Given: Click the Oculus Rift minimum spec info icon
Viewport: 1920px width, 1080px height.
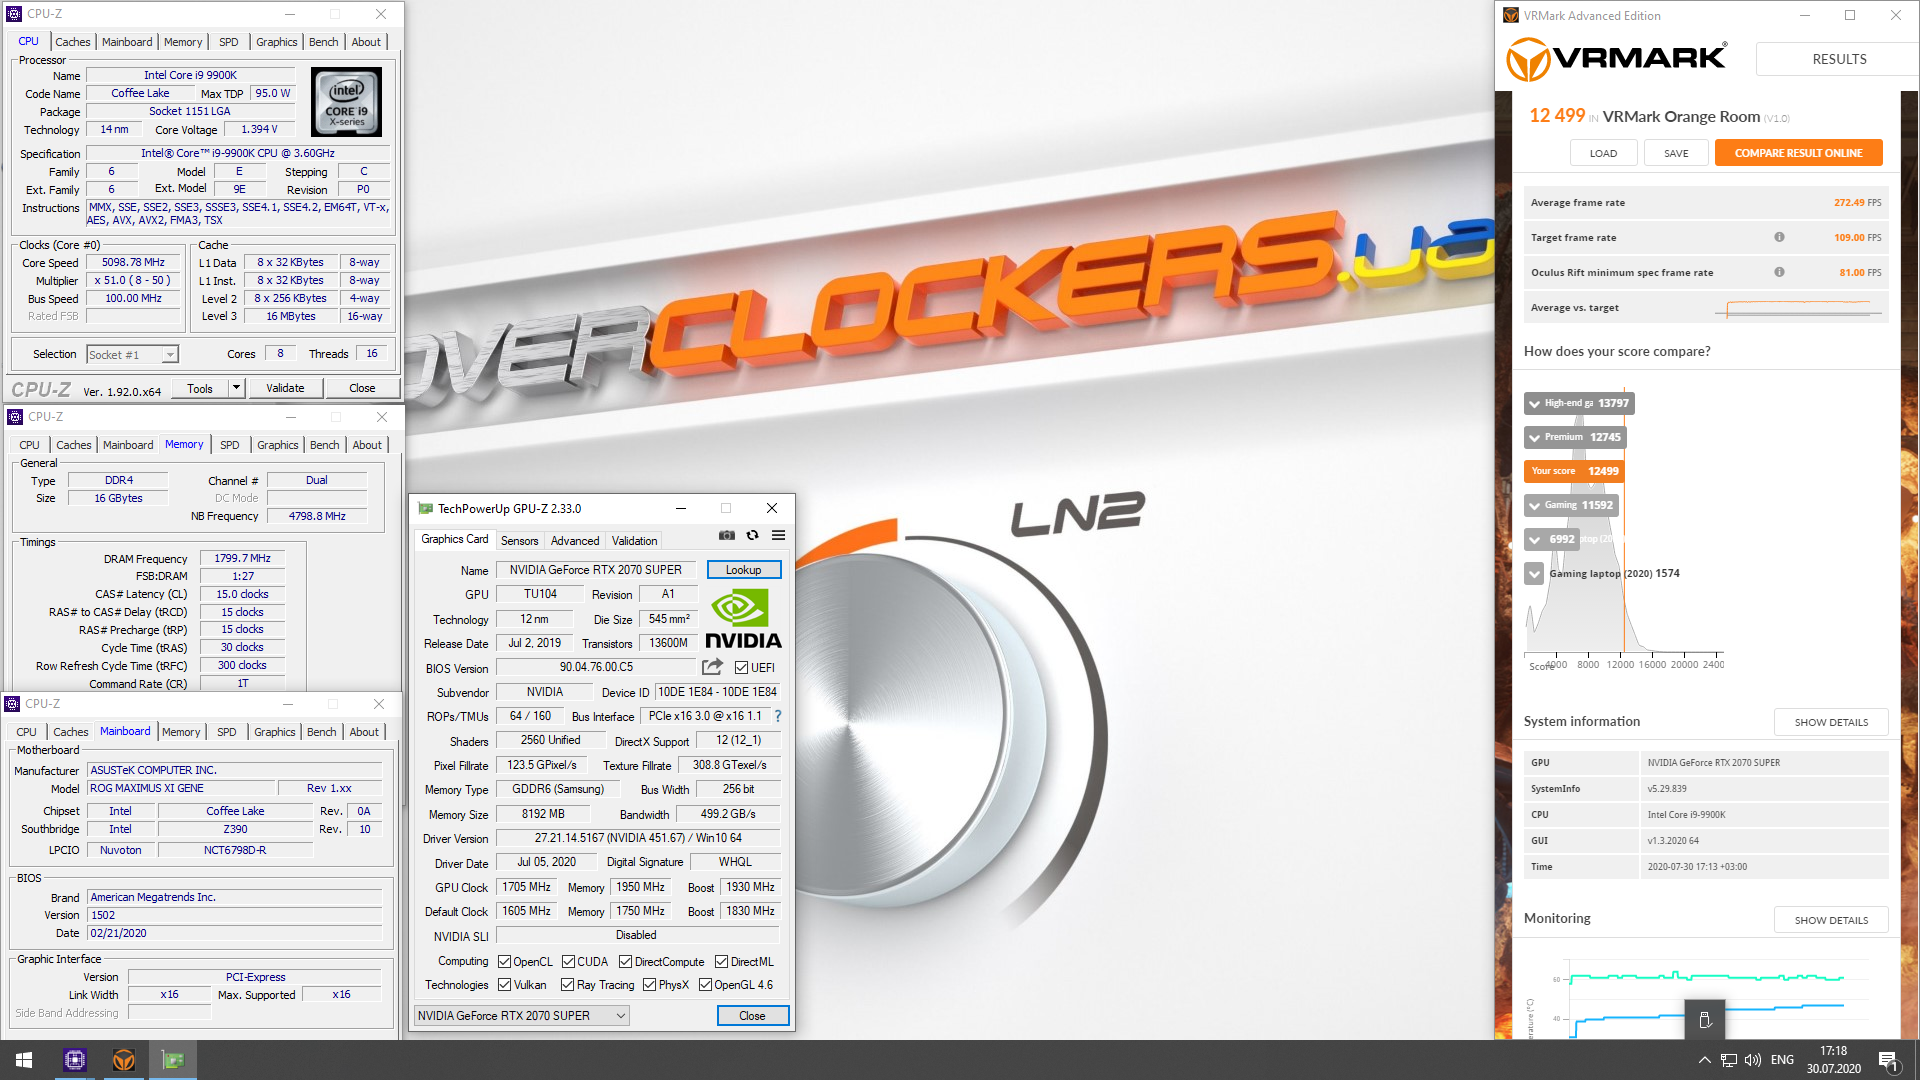Looking at the screenshot, I should coord(1779,272).
